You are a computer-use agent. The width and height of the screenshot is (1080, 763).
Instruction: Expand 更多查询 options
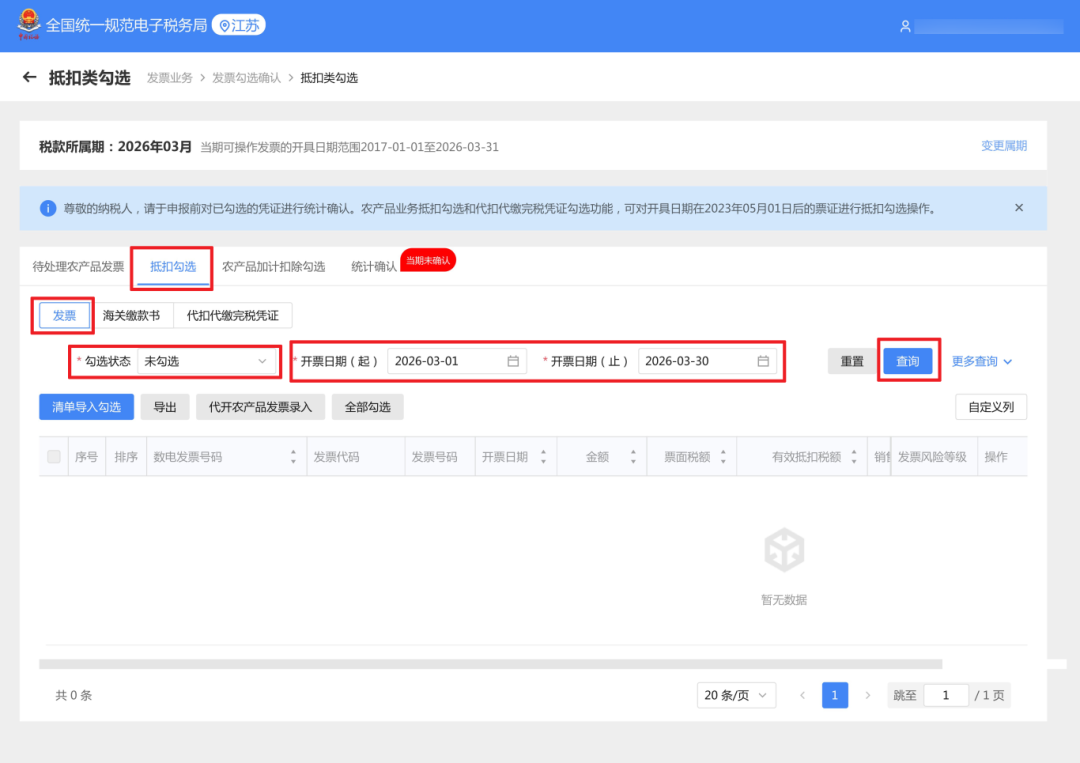point(982,361)
